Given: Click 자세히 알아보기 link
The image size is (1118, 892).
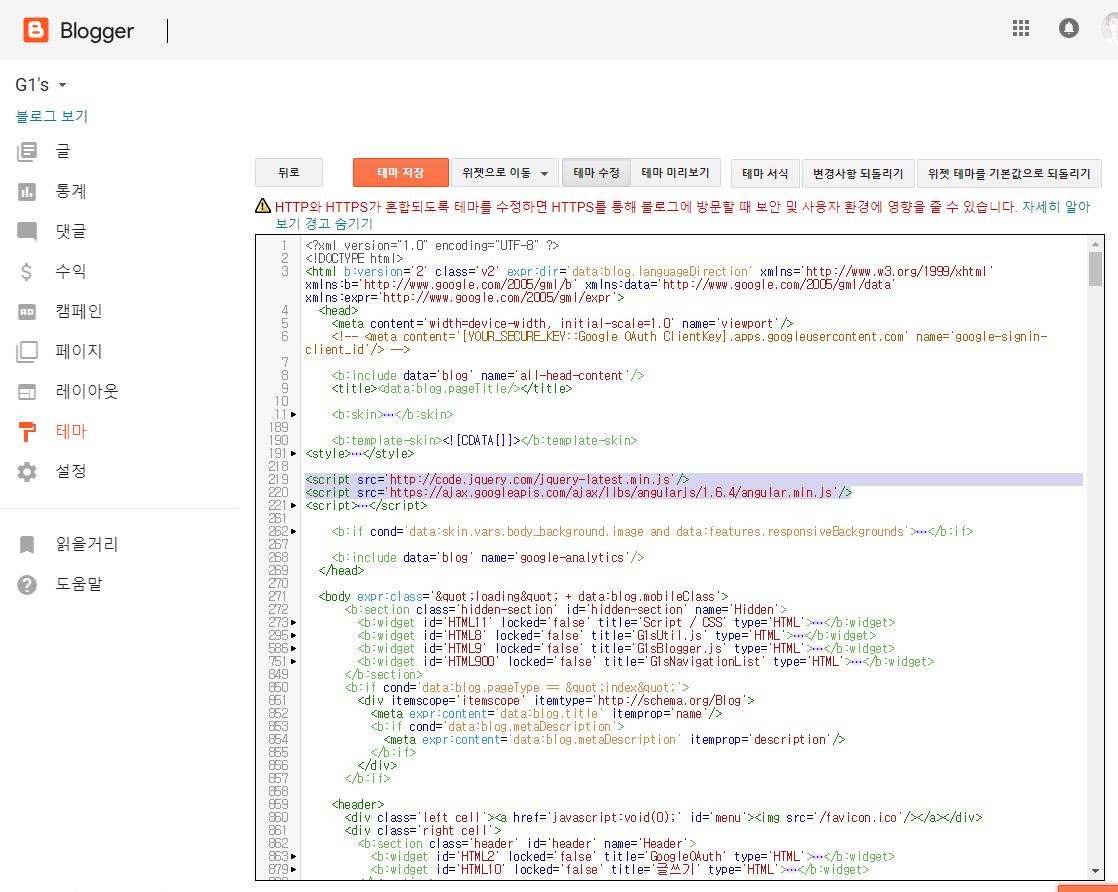Looking at the screenshot, I should pos(1056,207).
